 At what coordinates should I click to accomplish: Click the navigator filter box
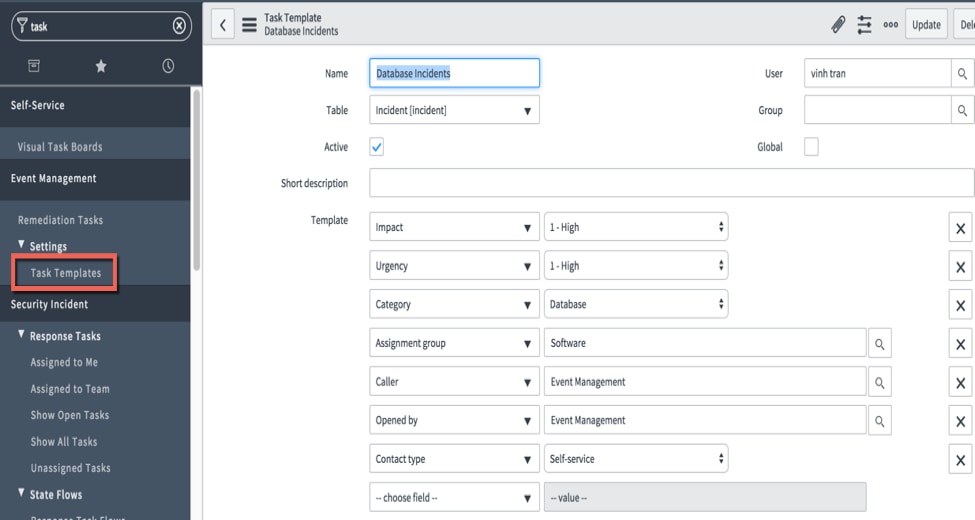click(101, 26)
